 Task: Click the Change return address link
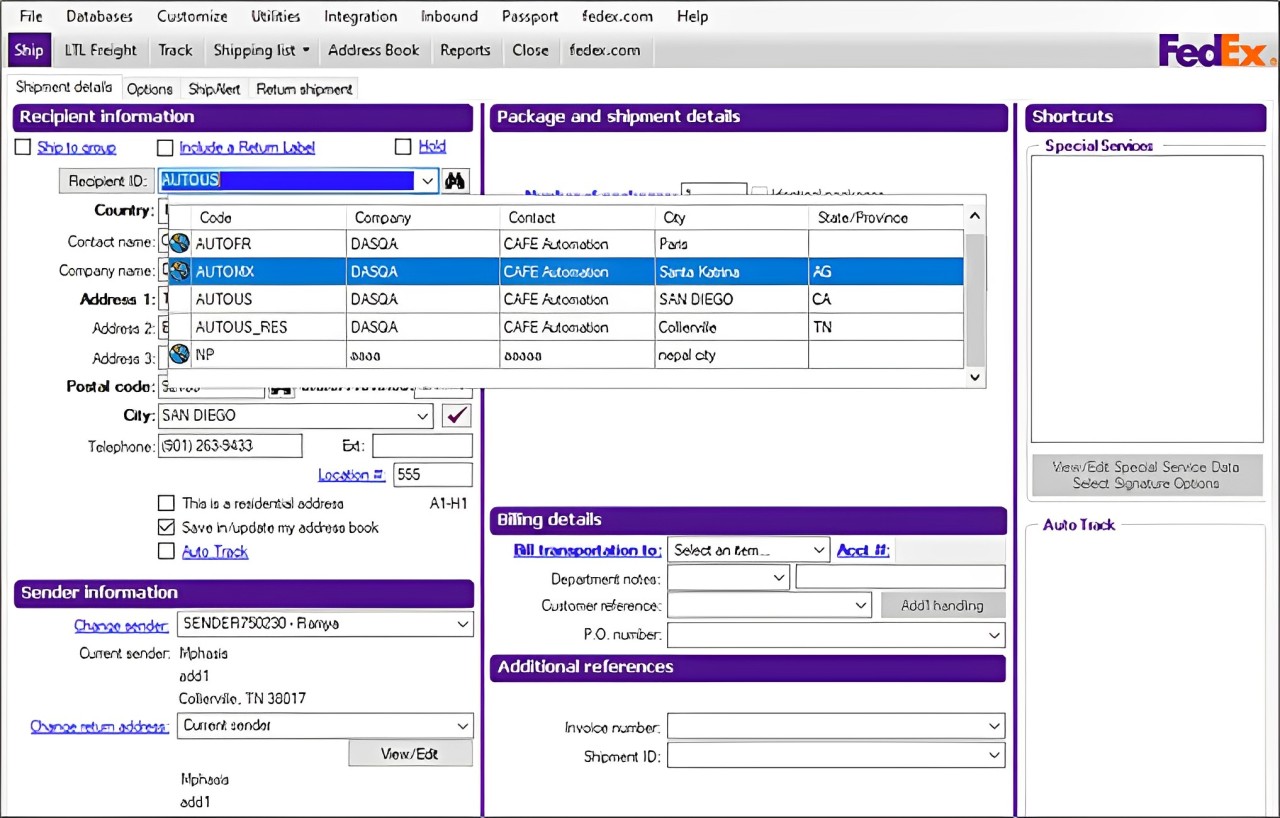pos(100,727)
